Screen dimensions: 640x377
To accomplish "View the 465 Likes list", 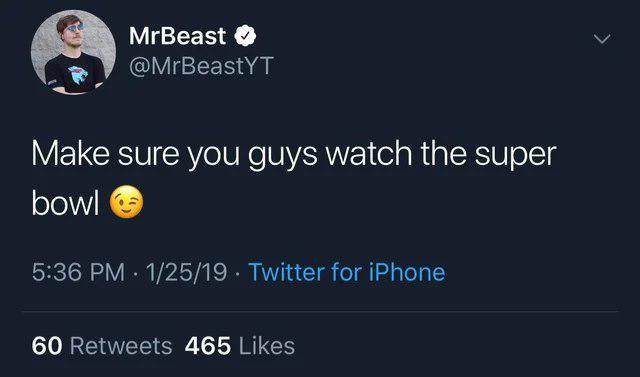I will (240, 346).
